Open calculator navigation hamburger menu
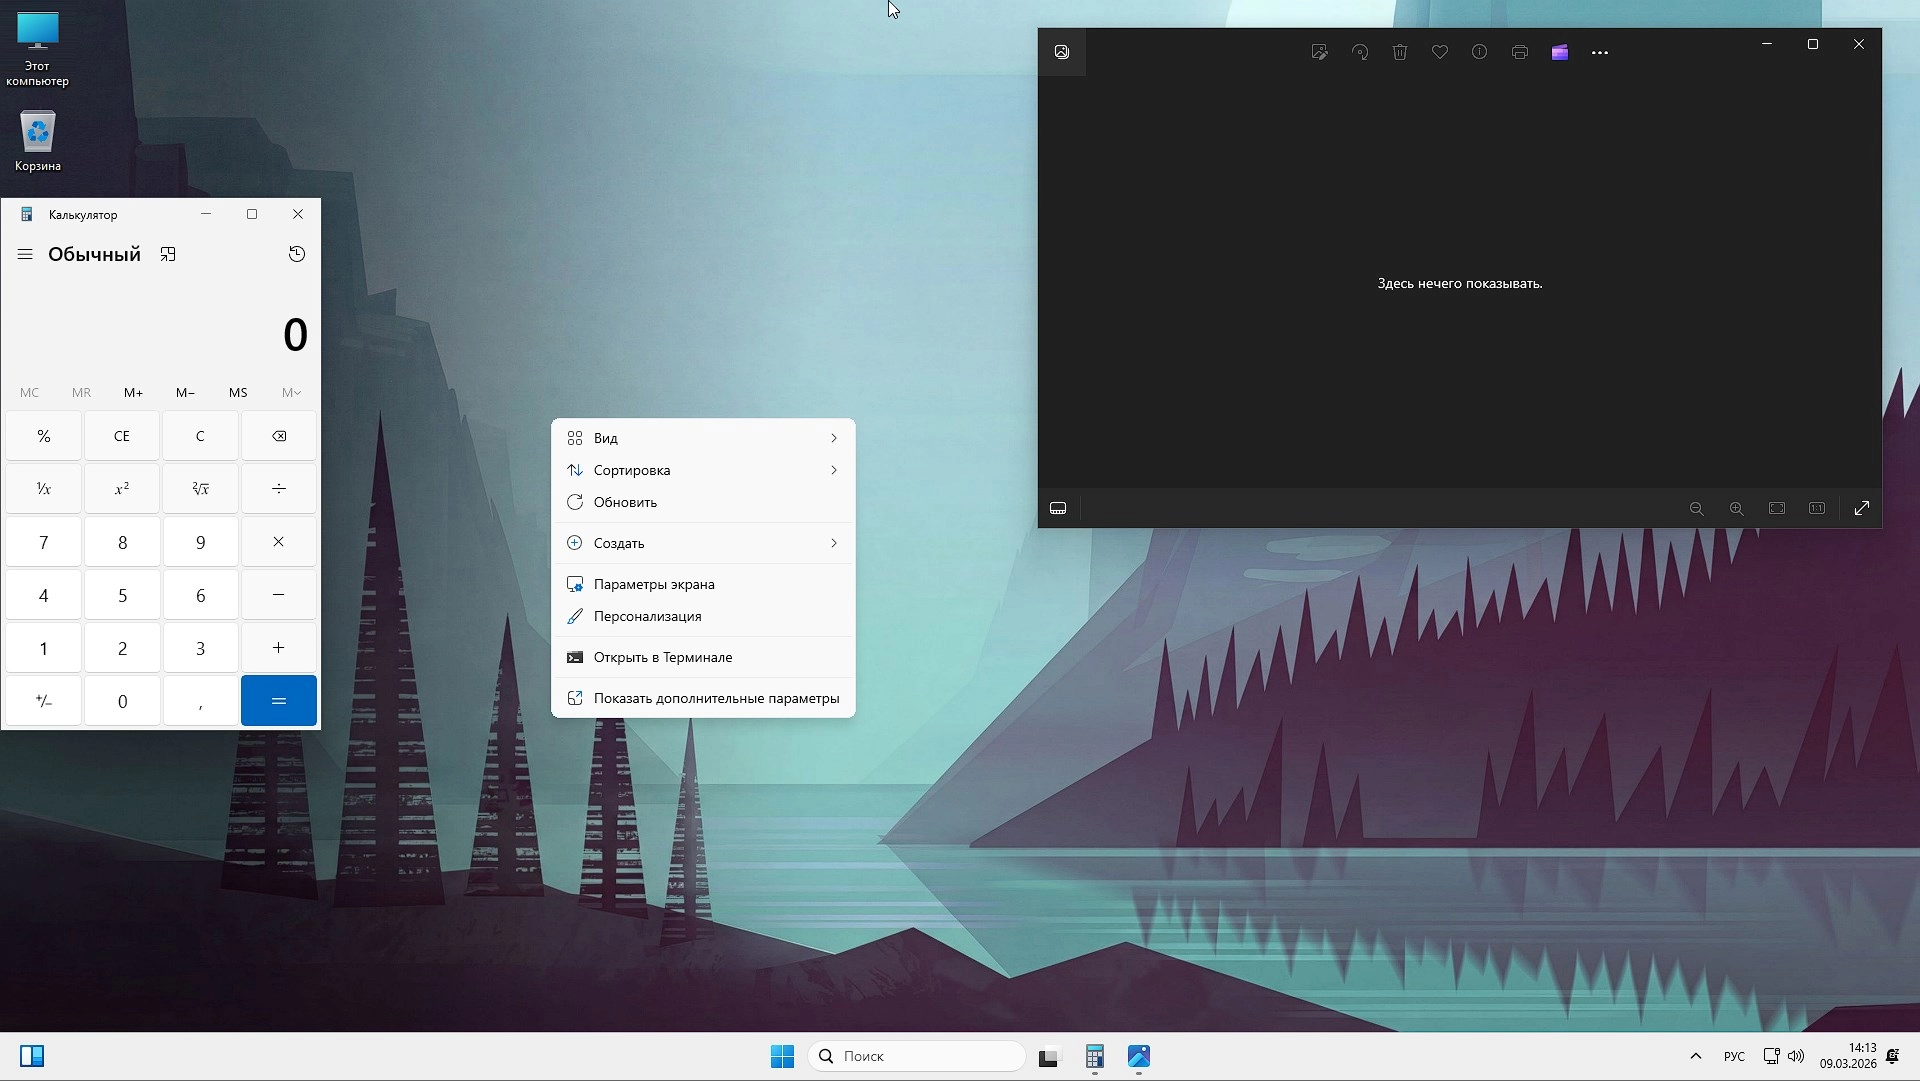 (25, 254)
